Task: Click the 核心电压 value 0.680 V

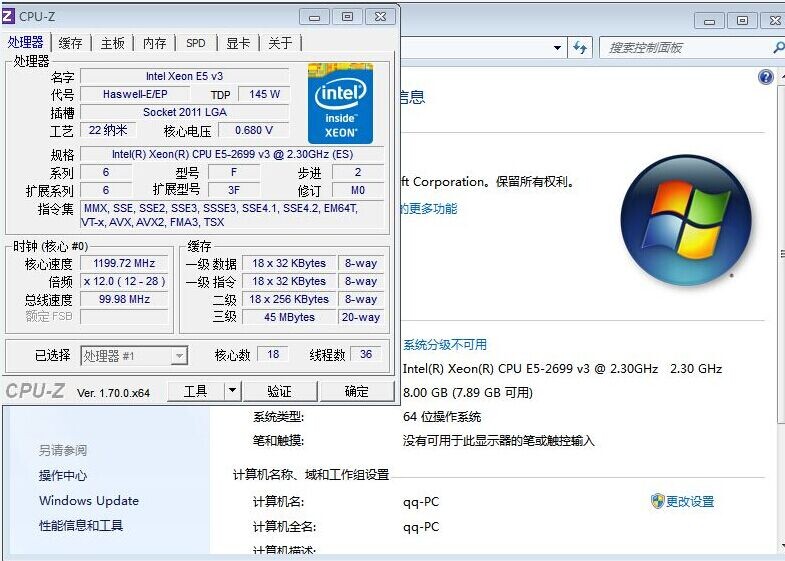Action: [x=254, y=130]
